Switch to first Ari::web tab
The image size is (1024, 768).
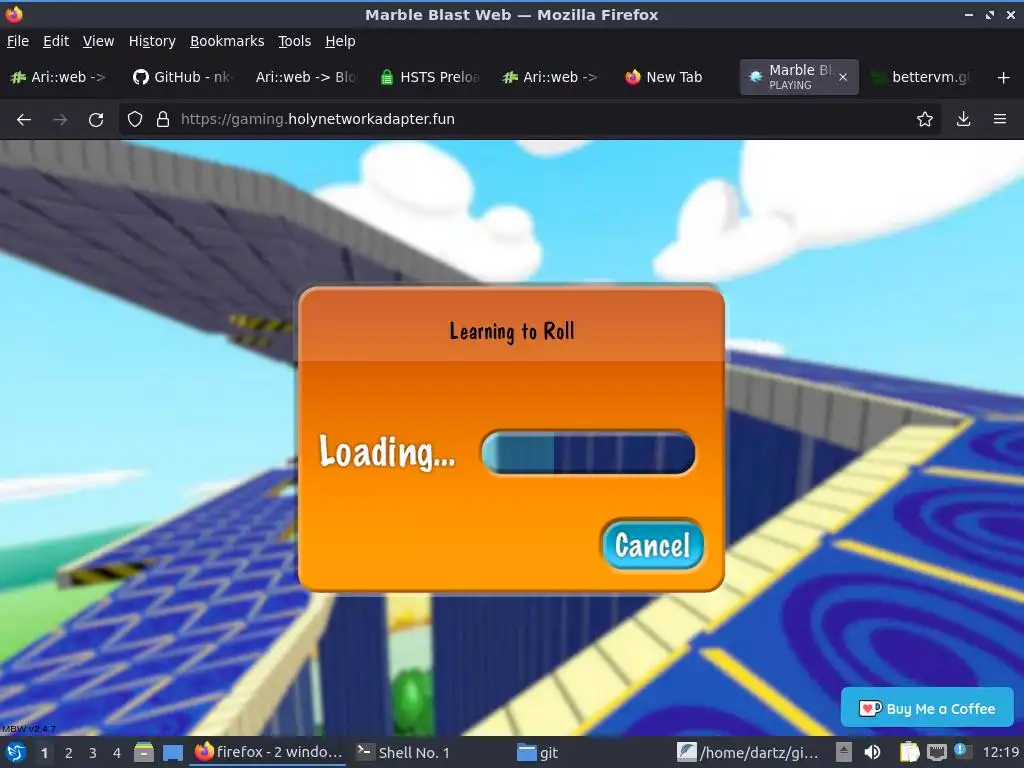point(59,77)
